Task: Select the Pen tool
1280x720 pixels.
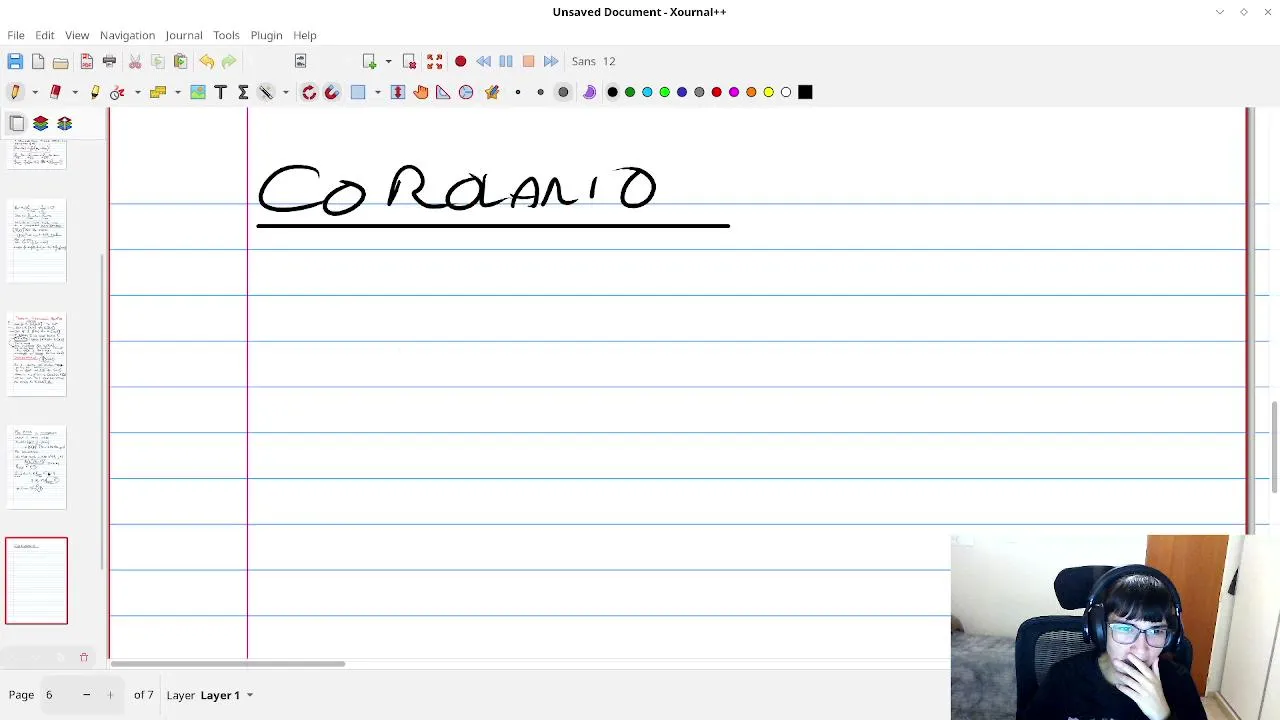Action: [15, 92]
